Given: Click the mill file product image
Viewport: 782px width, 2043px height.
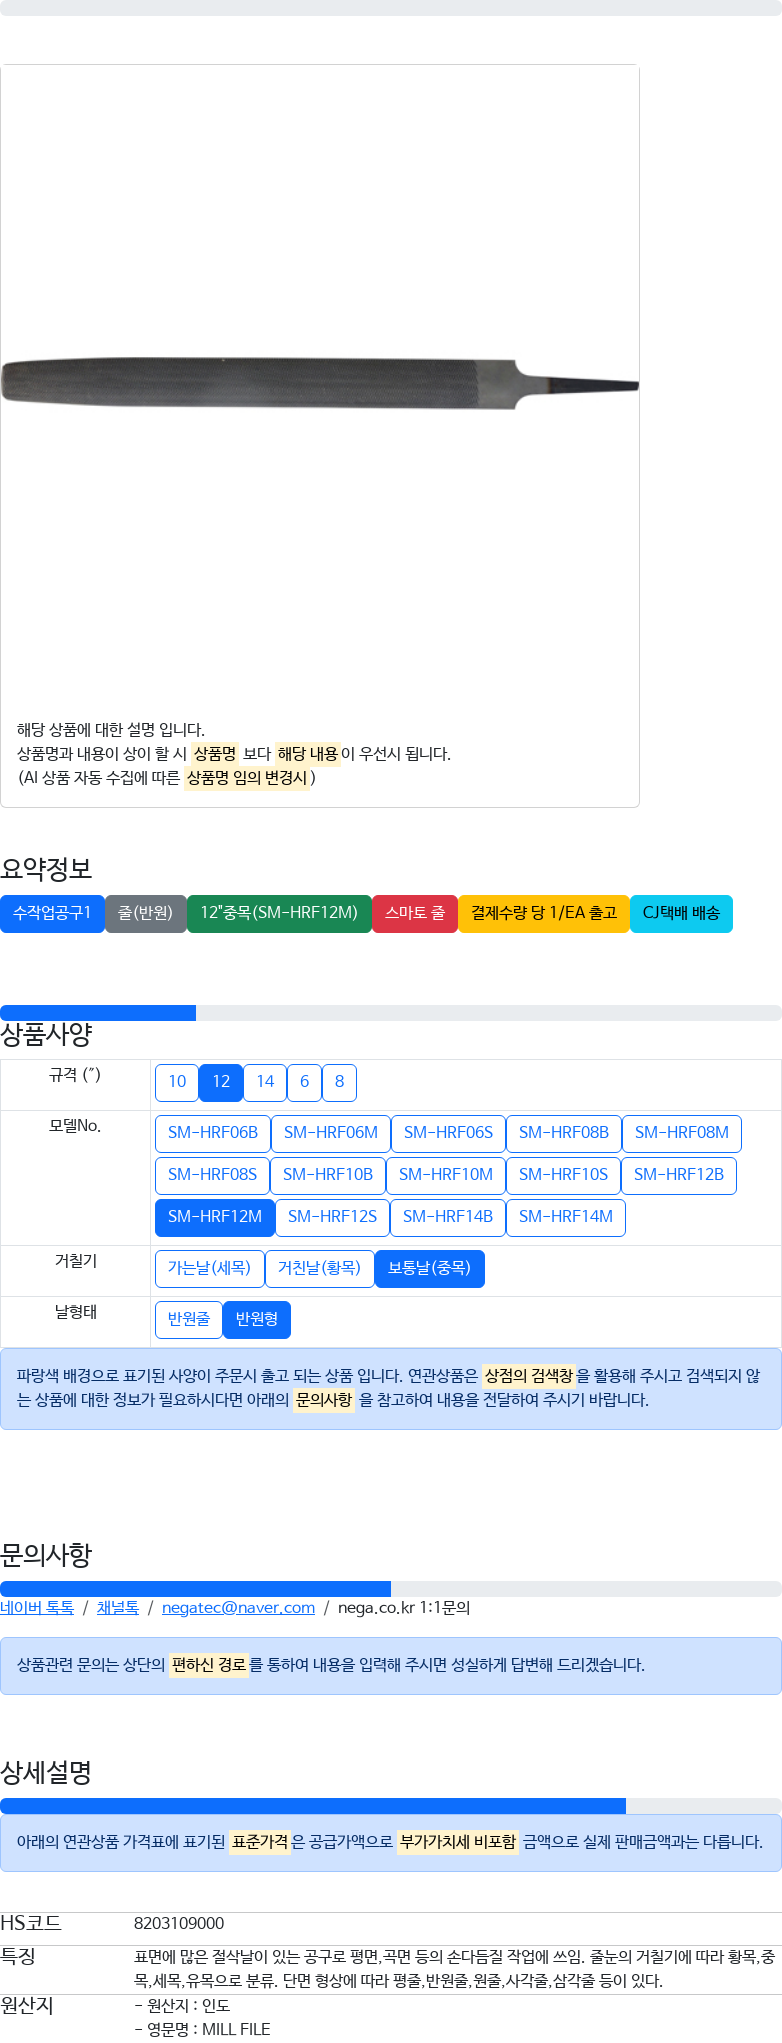Looking at the screenshot, I should click(x=320, y=385).
